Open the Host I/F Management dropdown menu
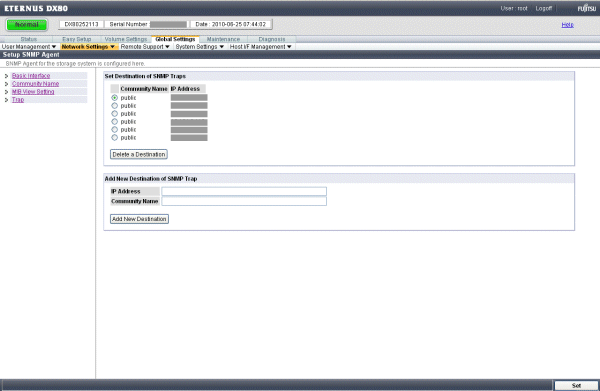 coord(261,47)
